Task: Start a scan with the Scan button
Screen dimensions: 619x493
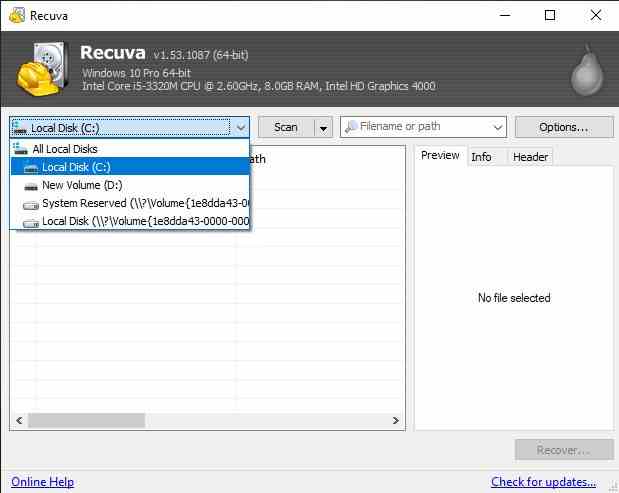Action: coord(286,127)
